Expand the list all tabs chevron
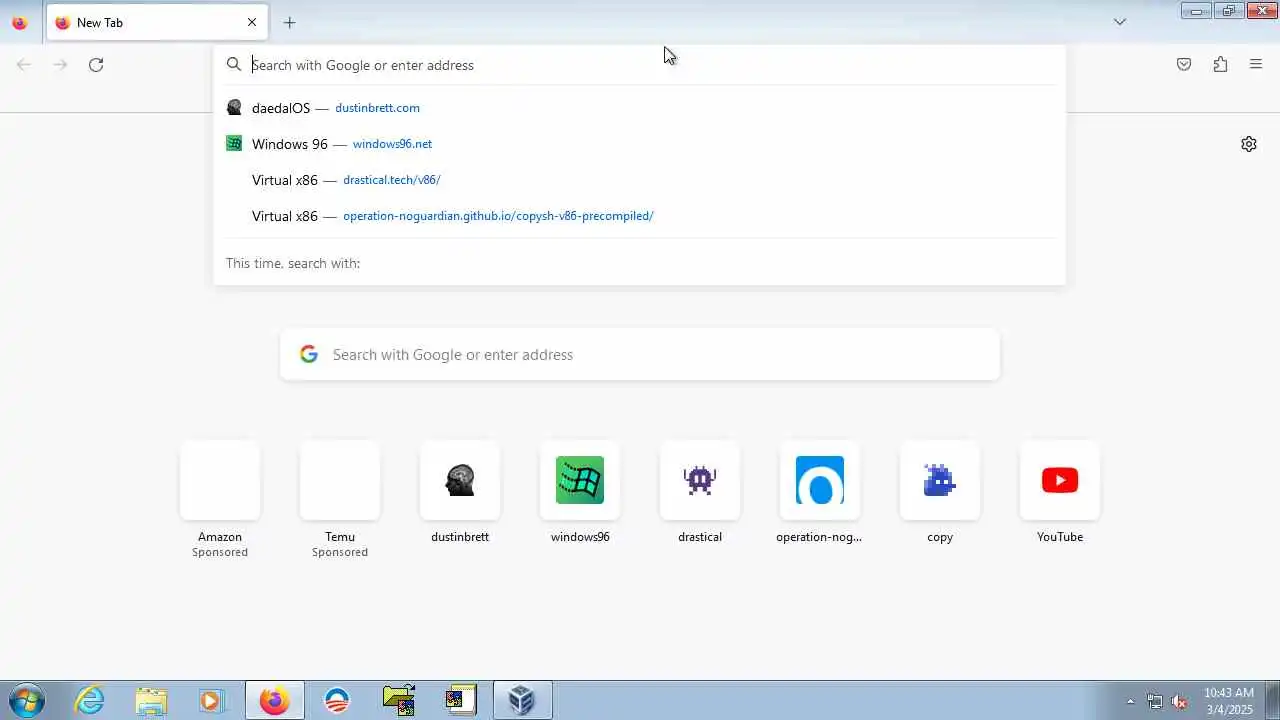 tap(1120, 22)
